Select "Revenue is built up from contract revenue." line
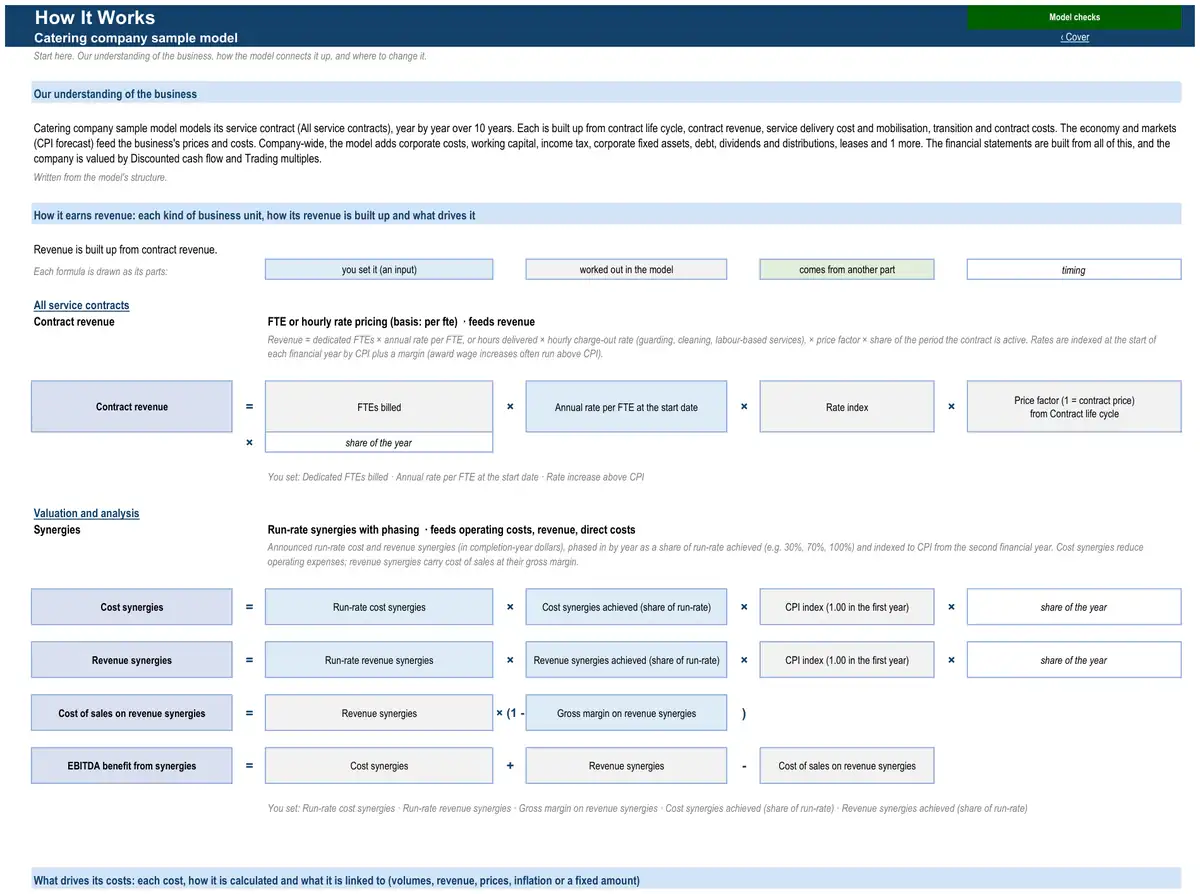1200x894 pixels. coord(125,250)
